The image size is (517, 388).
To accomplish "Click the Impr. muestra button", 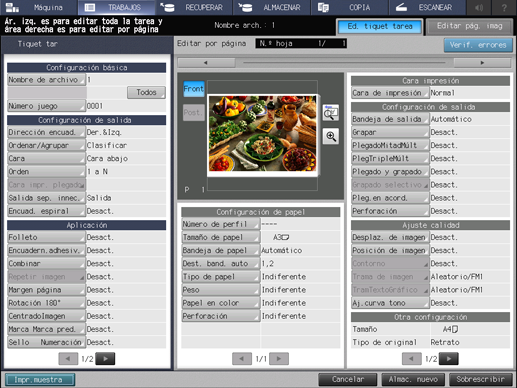I will 40,380.
